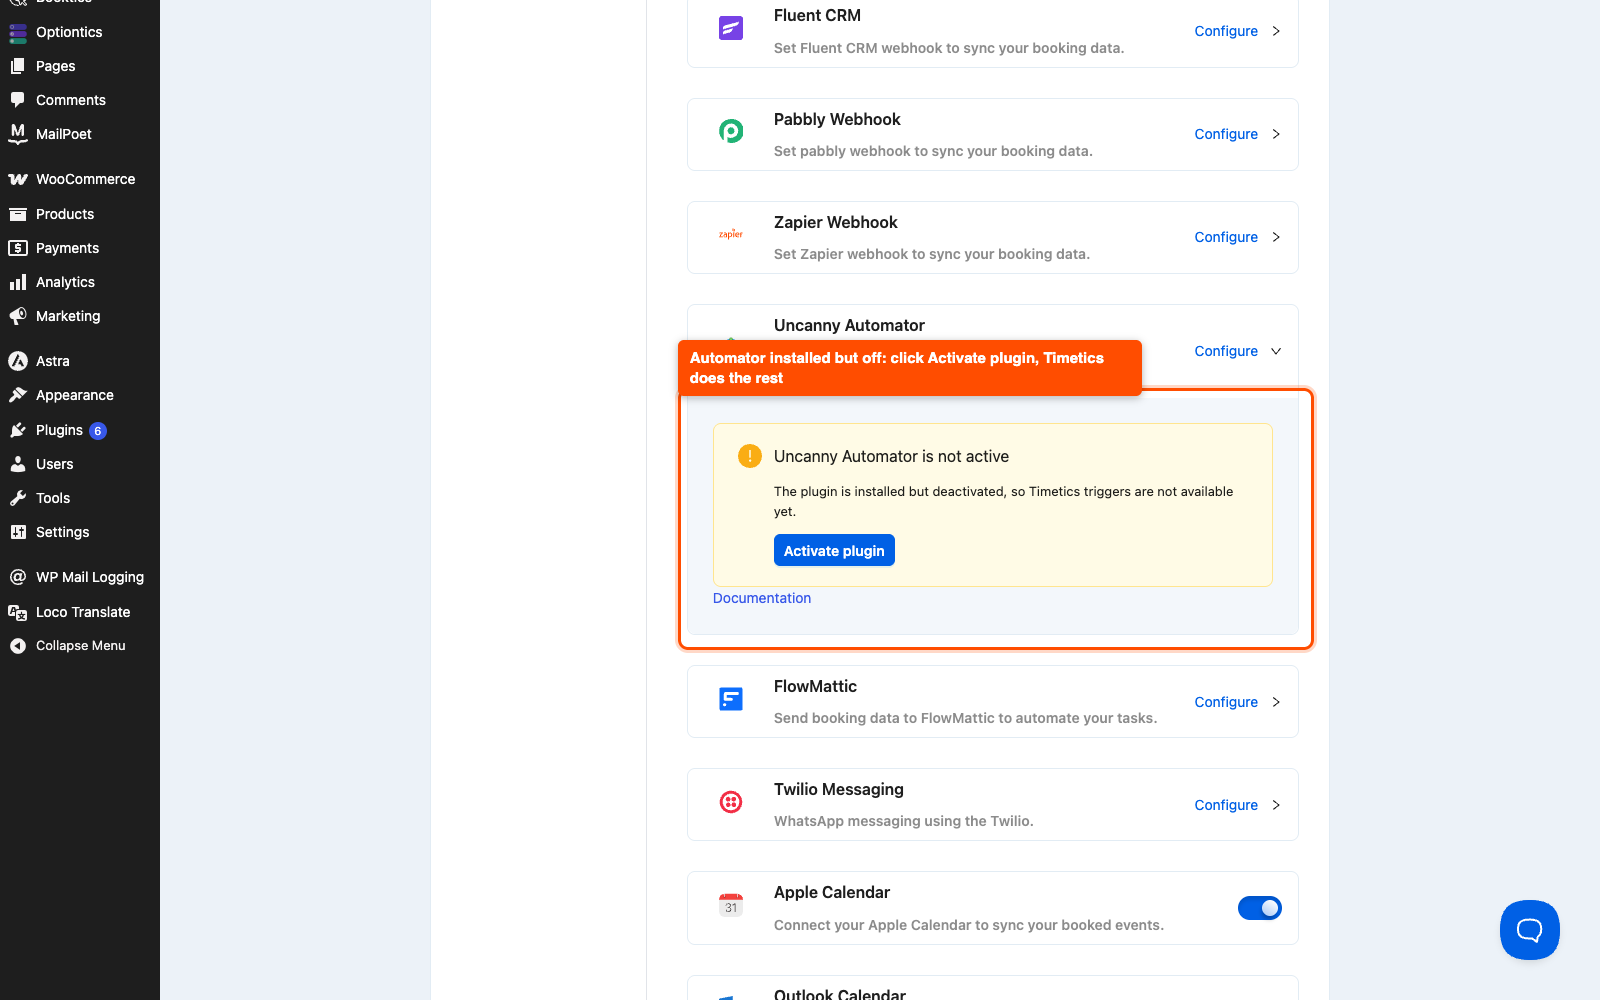Click the WooCommerce logo icon
The height and width of the screenshot is (1000, 1600).
coord(18,179)
